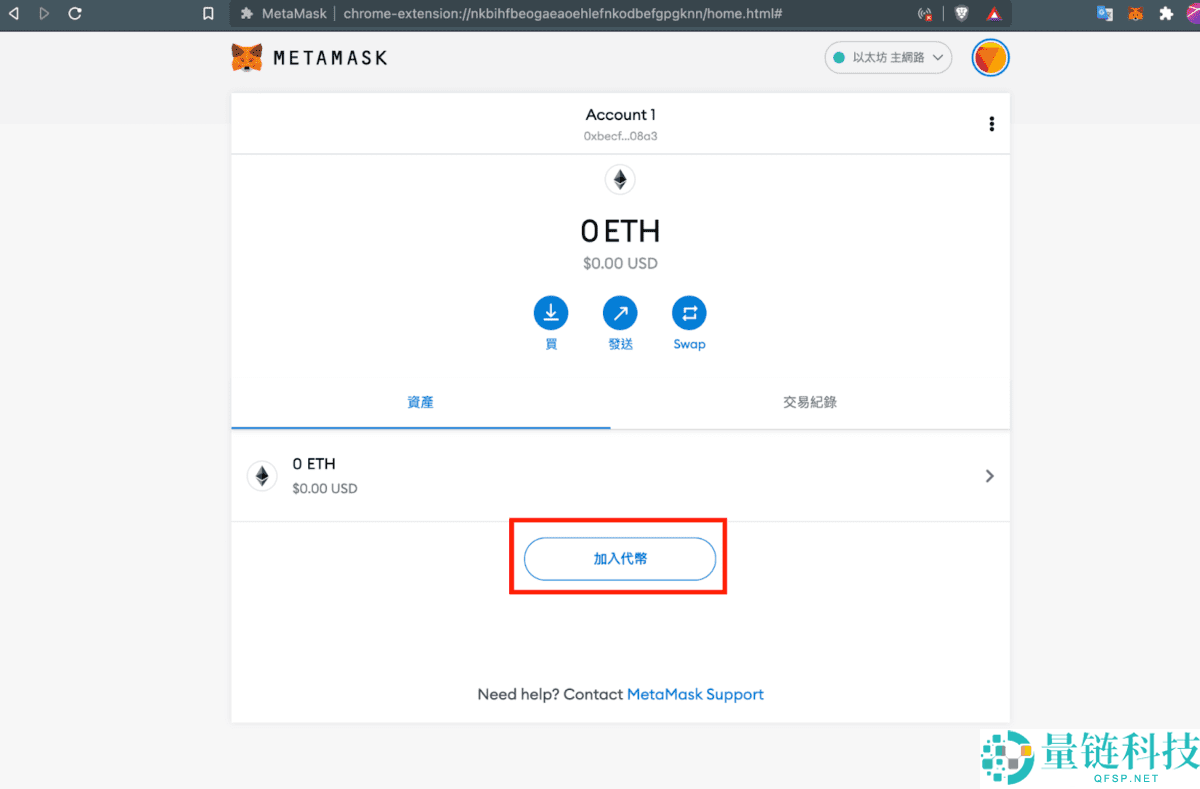
Task: Open the MetaMask Support link
Action: pyautogui.click(x=695, y=693)
